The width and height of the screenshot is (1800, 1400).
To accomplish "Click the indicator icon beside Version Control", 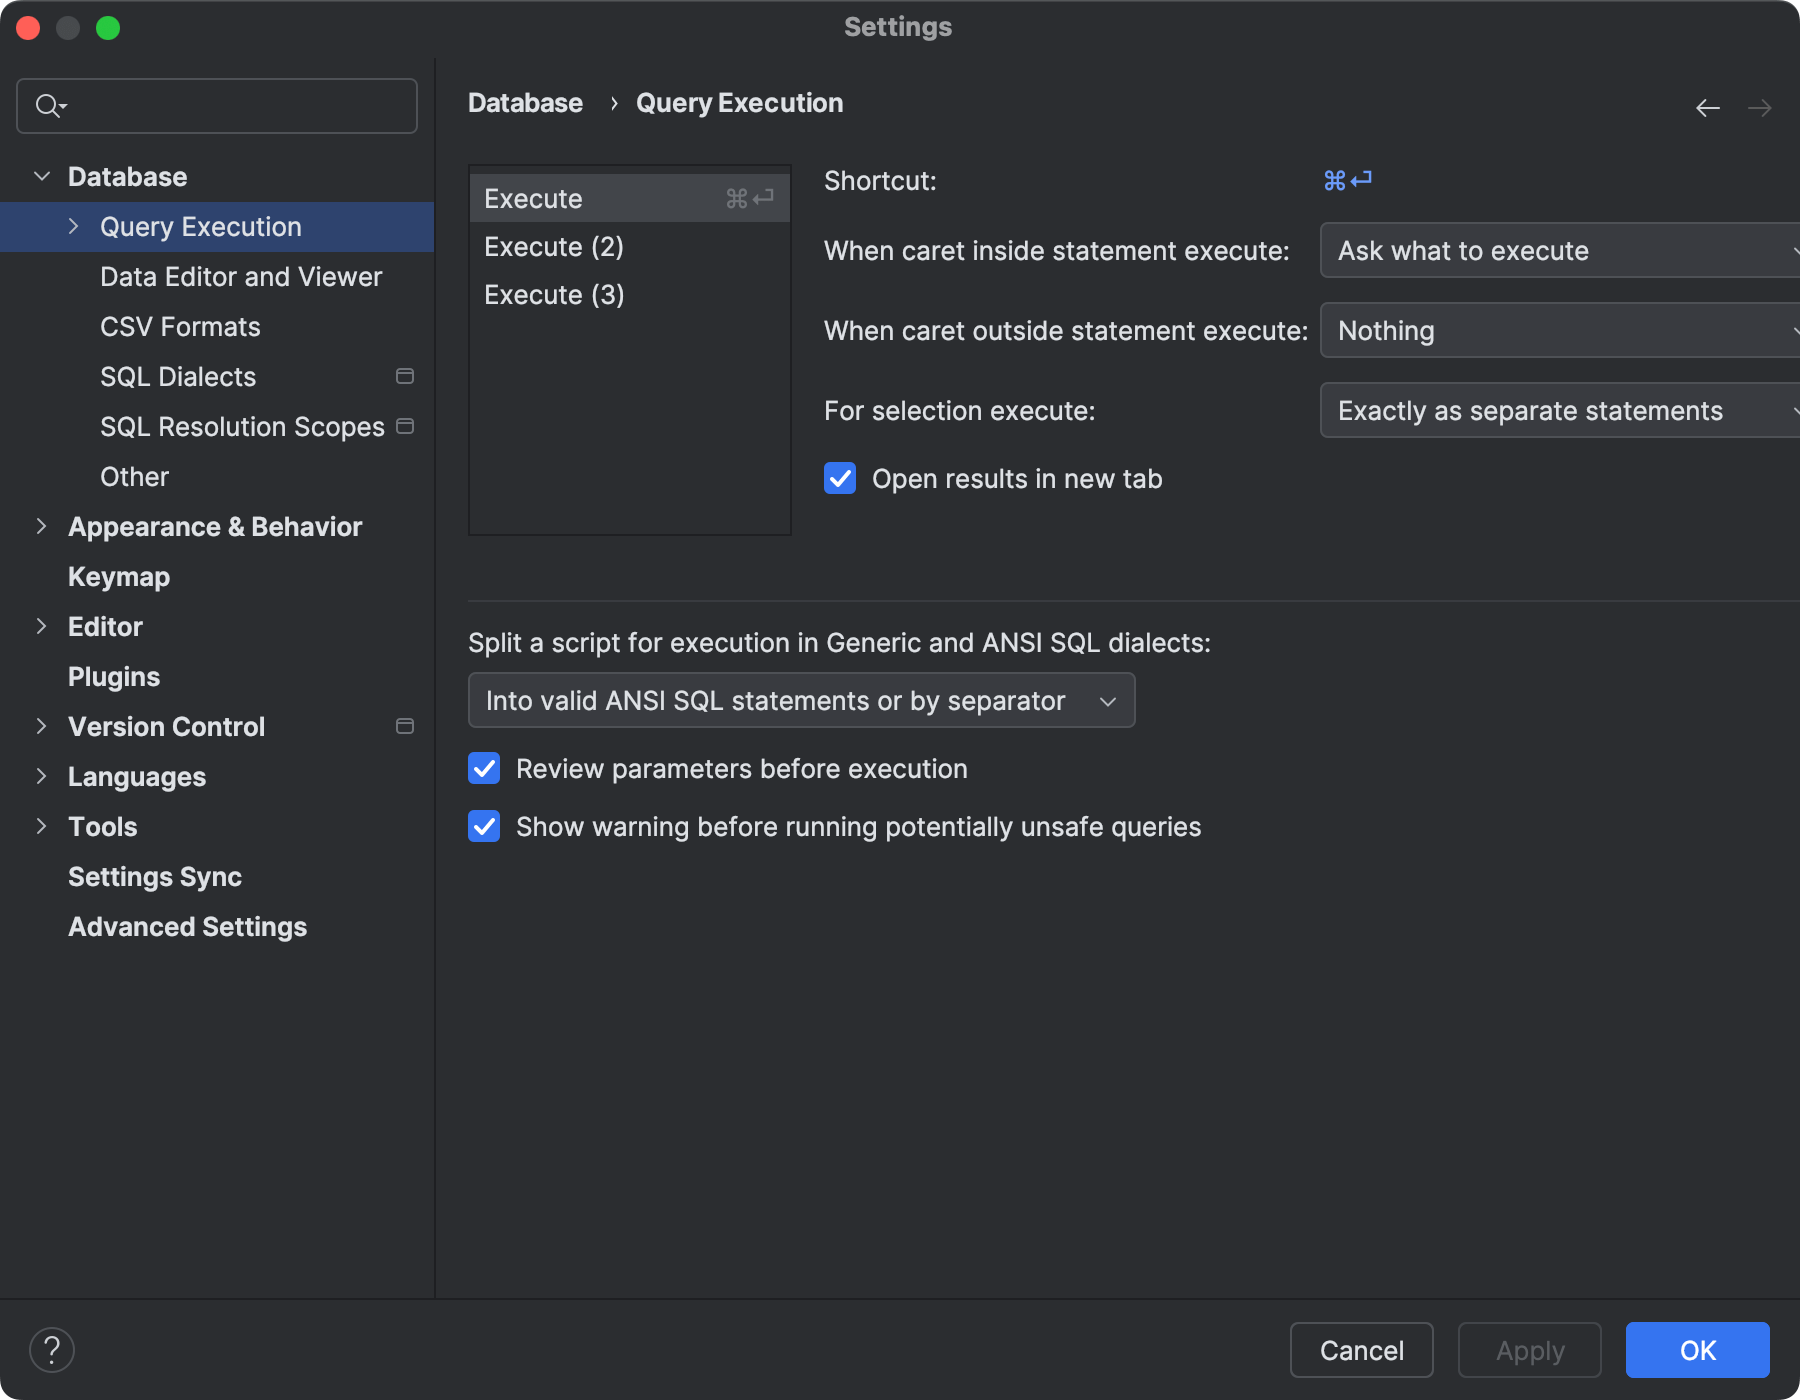I will [404, 727].
